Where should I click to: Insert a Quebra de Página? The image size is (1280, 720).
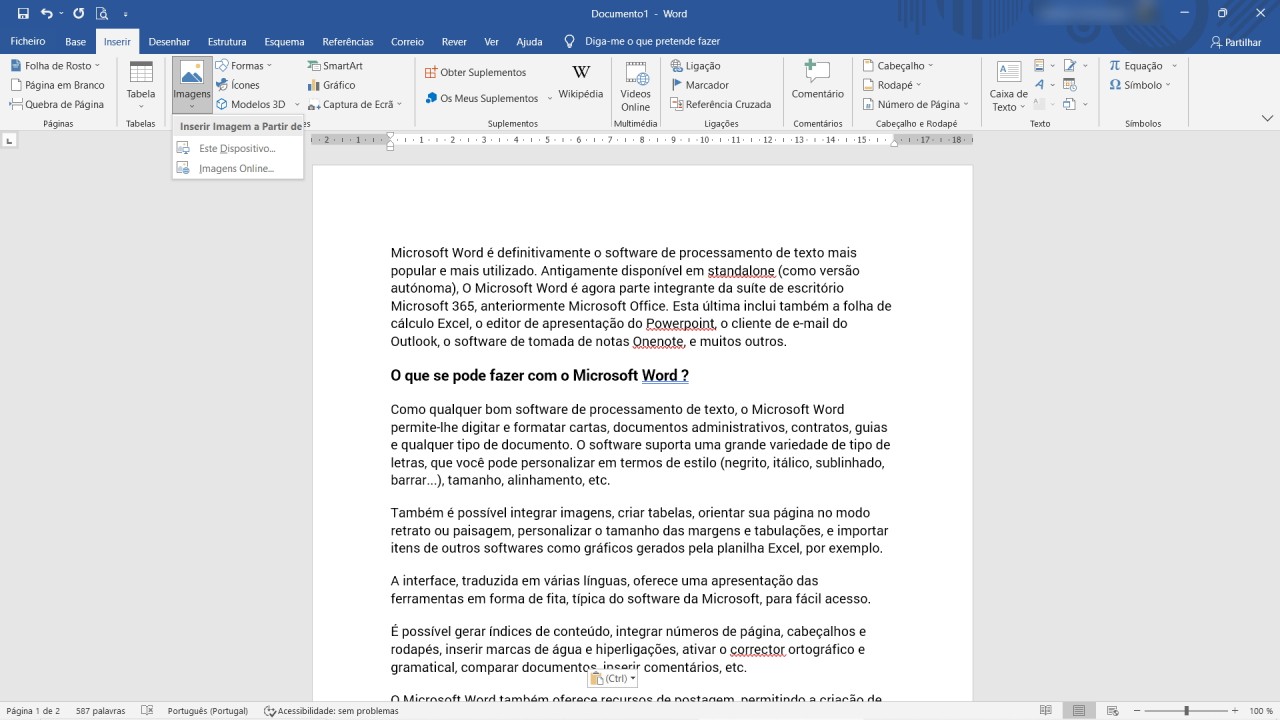point(57,104)
